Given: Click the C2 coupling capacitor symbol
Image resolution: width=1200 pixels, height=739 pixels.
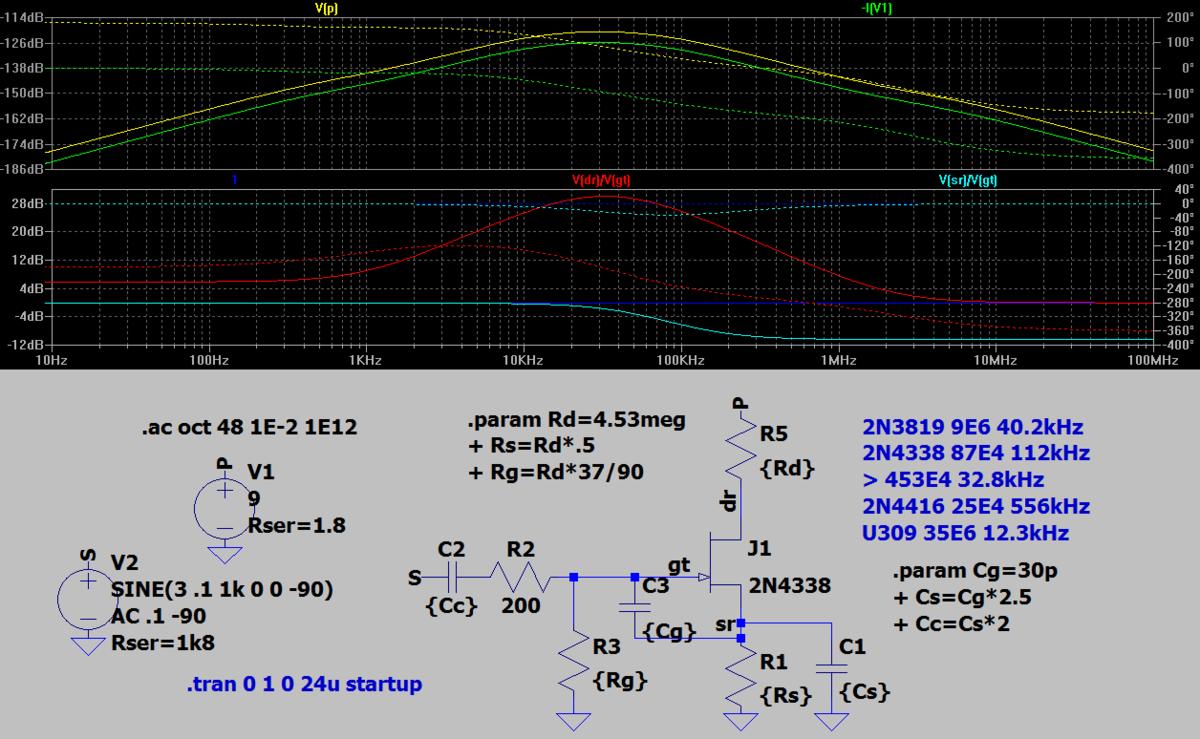Looking at the screenshot, I should tap(453, 577).
